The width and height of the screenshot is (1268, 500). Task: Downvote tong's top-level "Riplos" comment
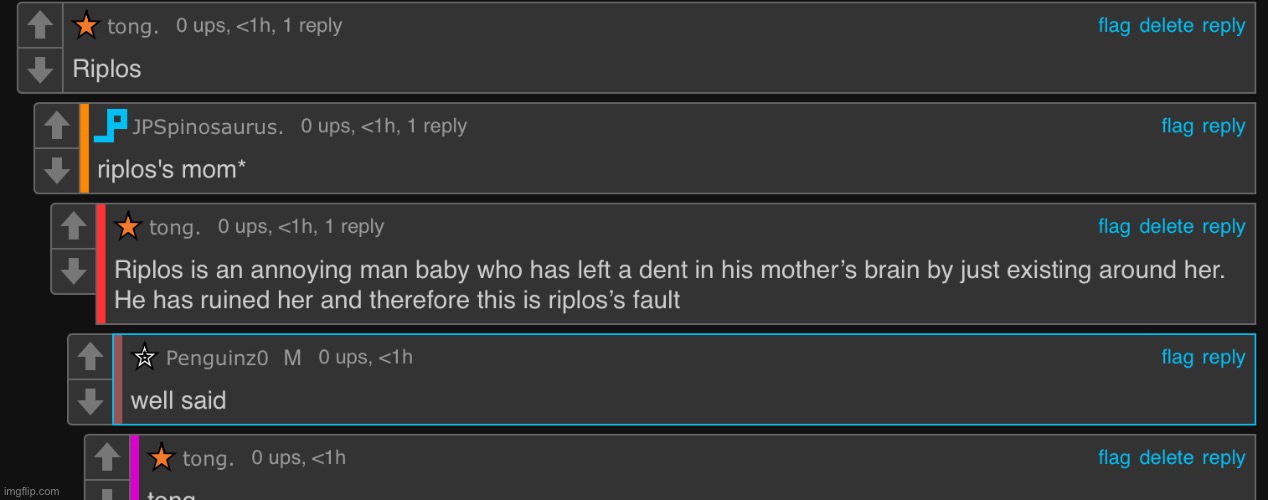pos(40,70)
